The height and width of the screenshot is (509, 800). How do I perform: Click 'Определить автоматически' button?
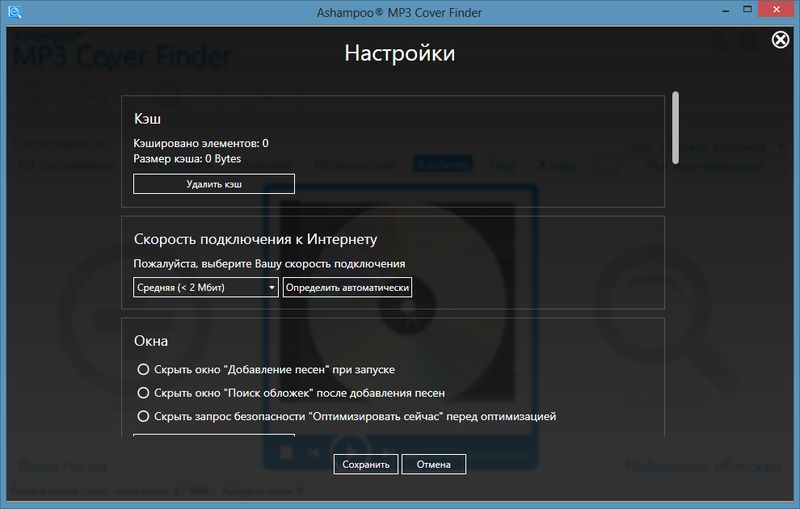(347, 287)
